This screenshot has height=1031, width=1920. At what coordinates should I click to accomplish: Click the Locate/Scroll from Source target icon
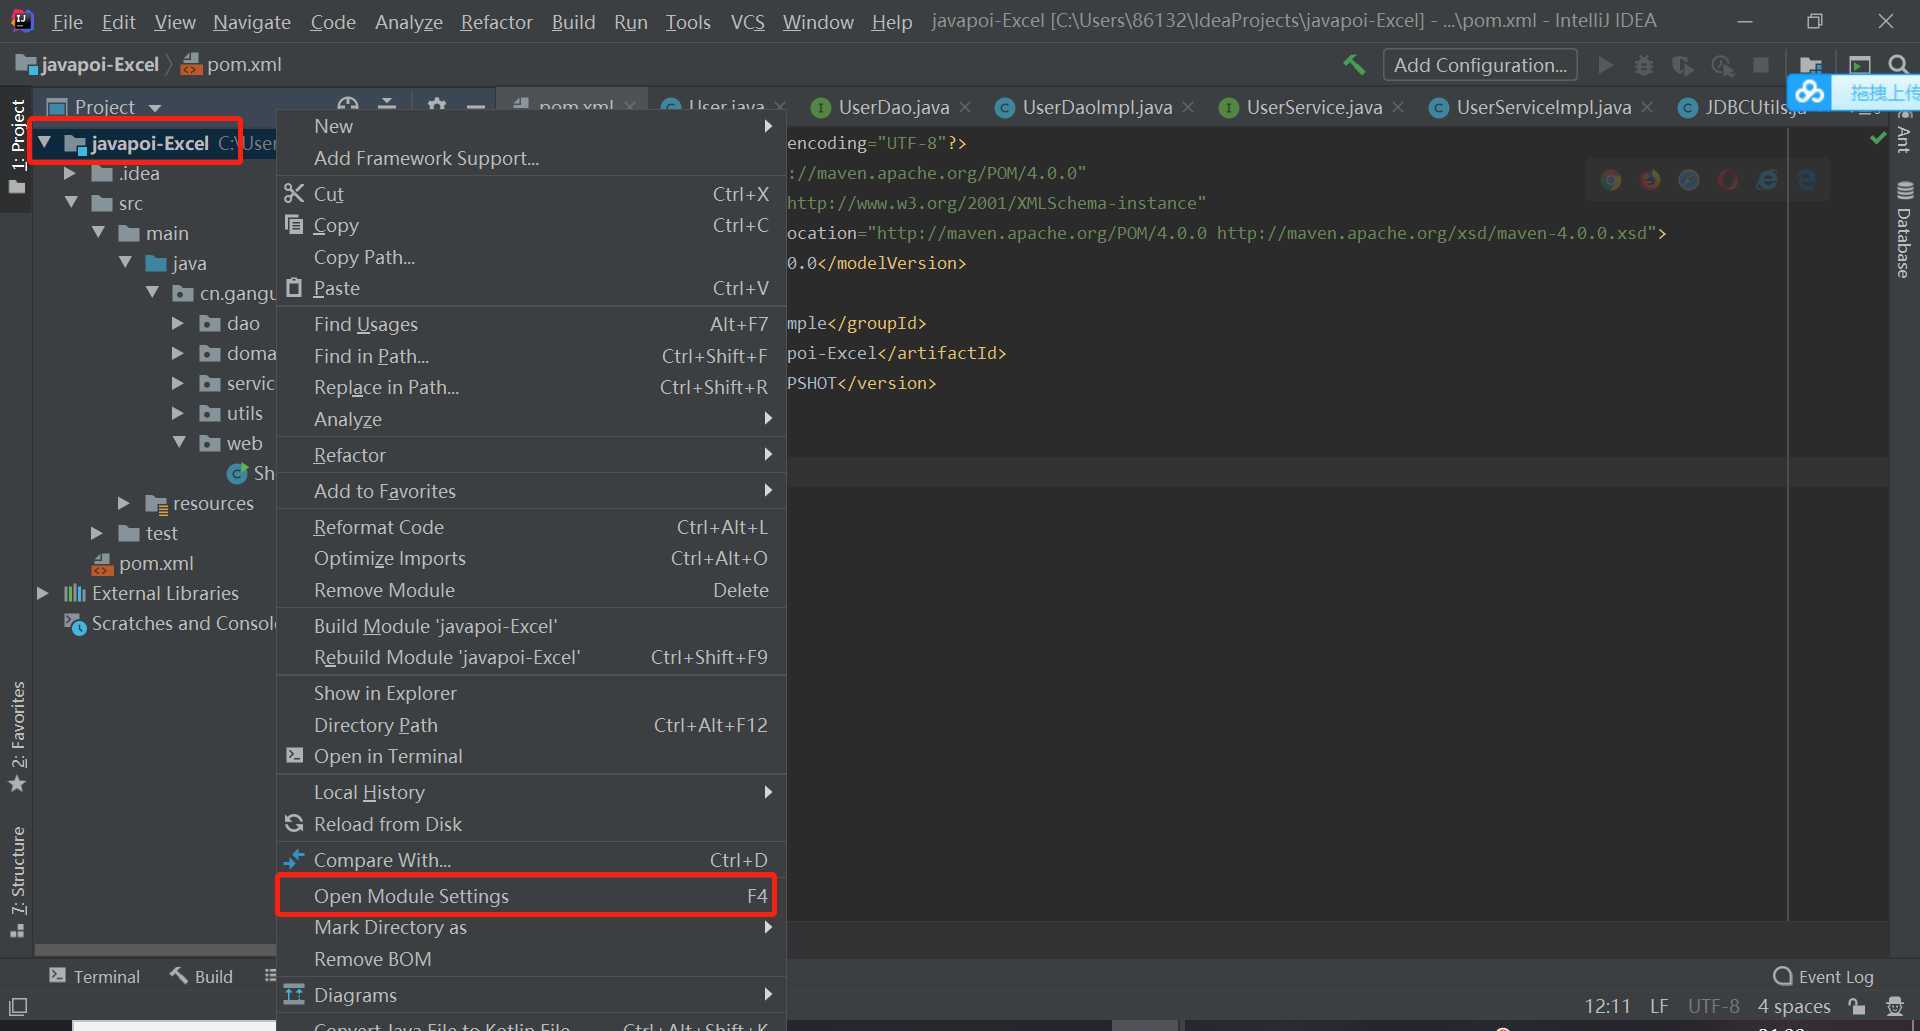point(348,105)
